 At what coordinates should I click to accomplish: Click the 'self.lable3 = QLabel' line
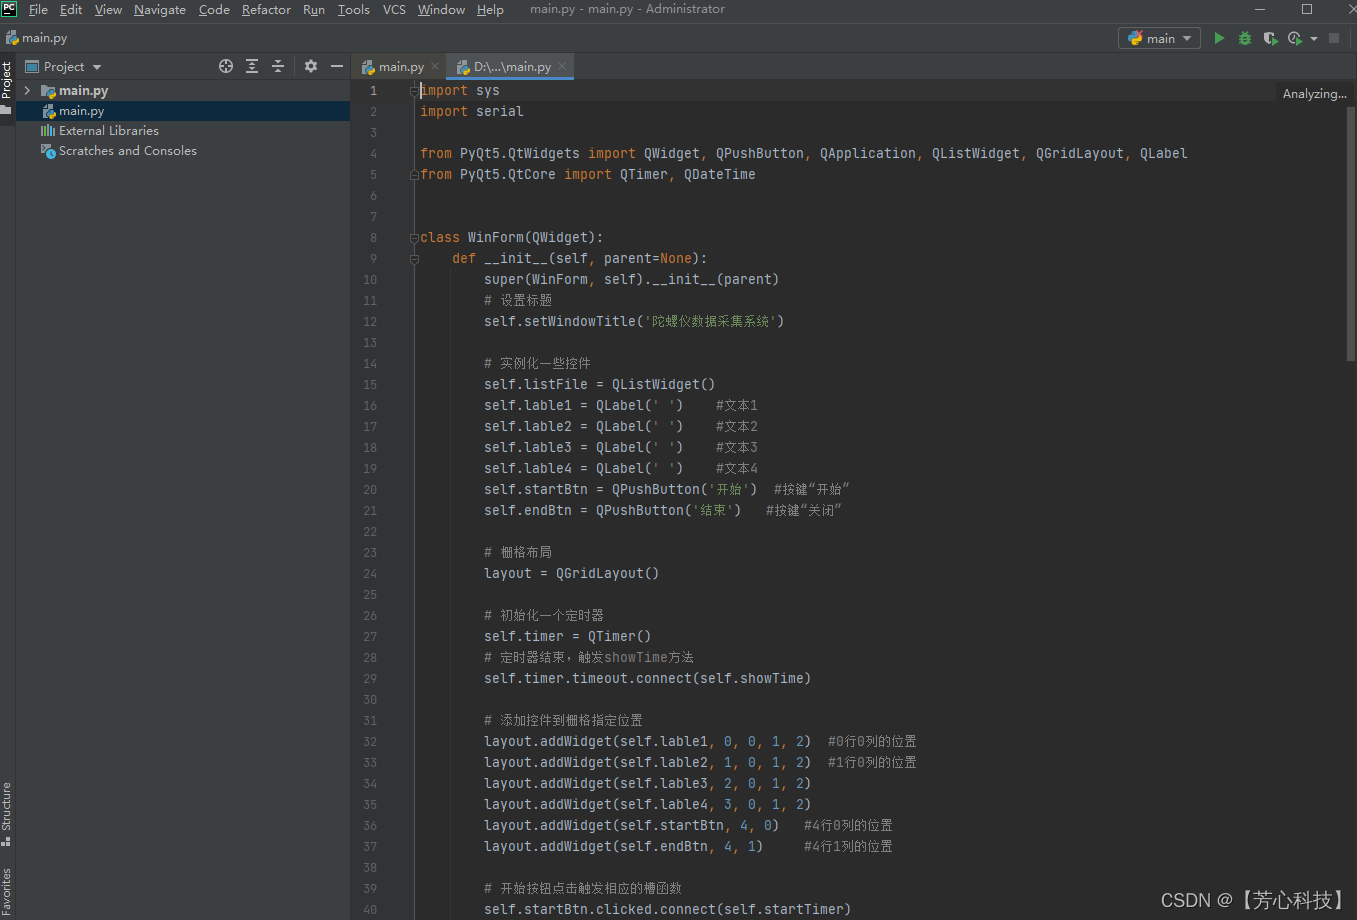621,448
